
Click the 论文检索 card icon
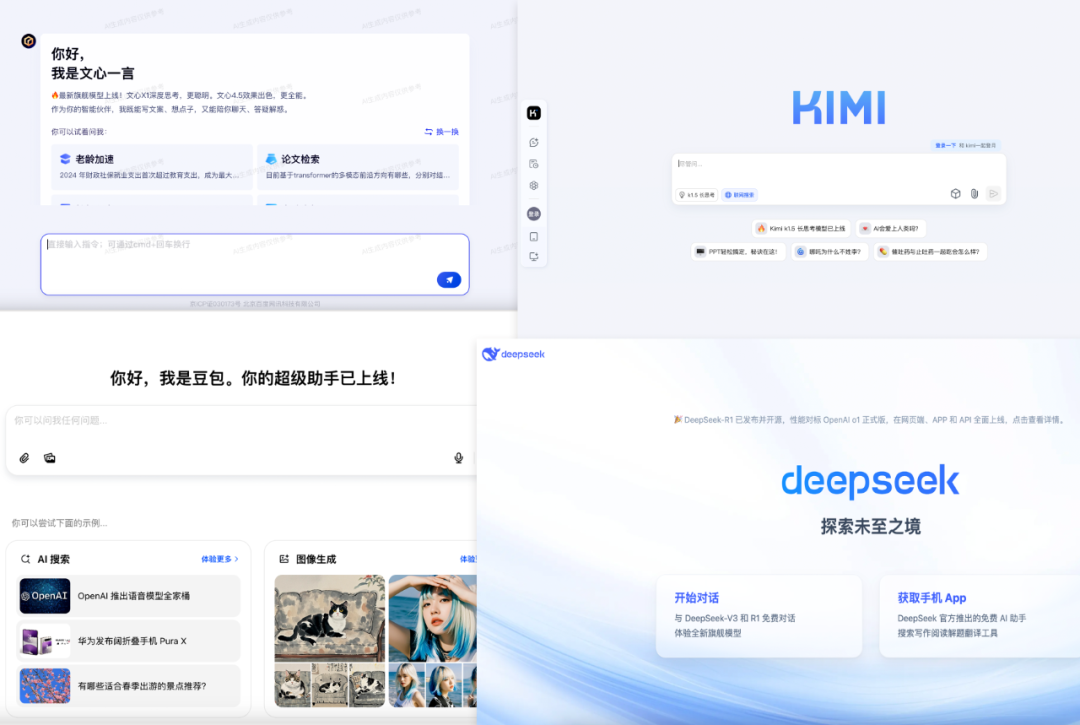point(271,159)
